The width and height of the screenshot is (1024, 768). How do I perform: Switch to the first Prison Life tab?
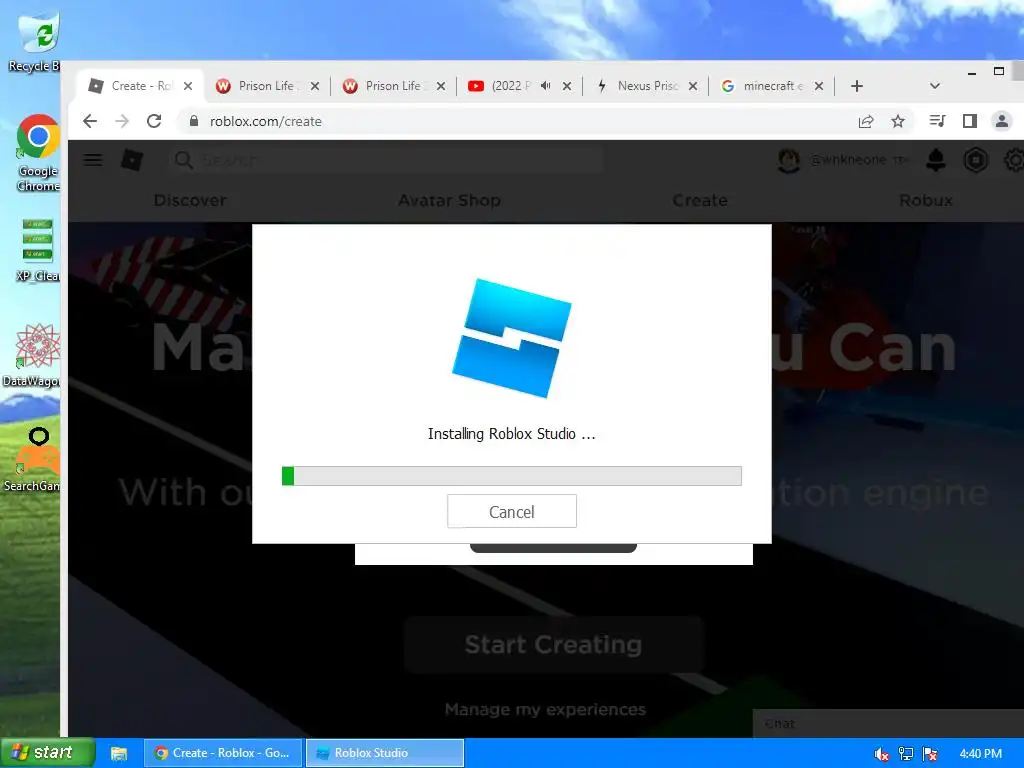click(266, 86)
